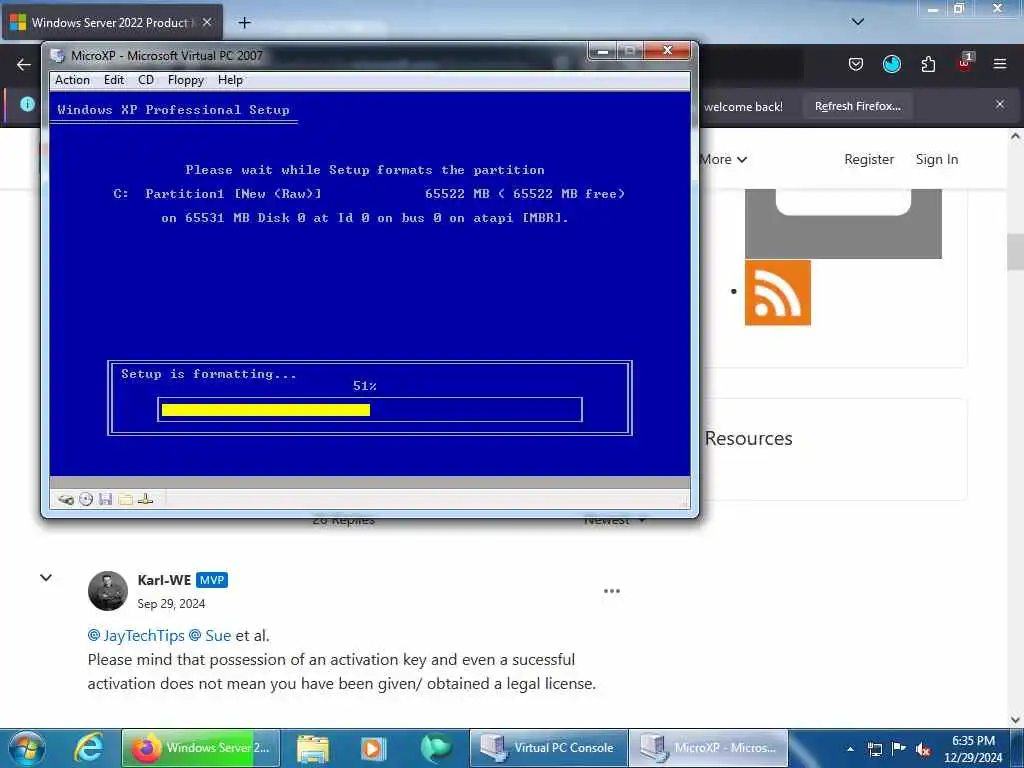
Task: Open the Help menu in Virtual PC
Action: (230, 80)
